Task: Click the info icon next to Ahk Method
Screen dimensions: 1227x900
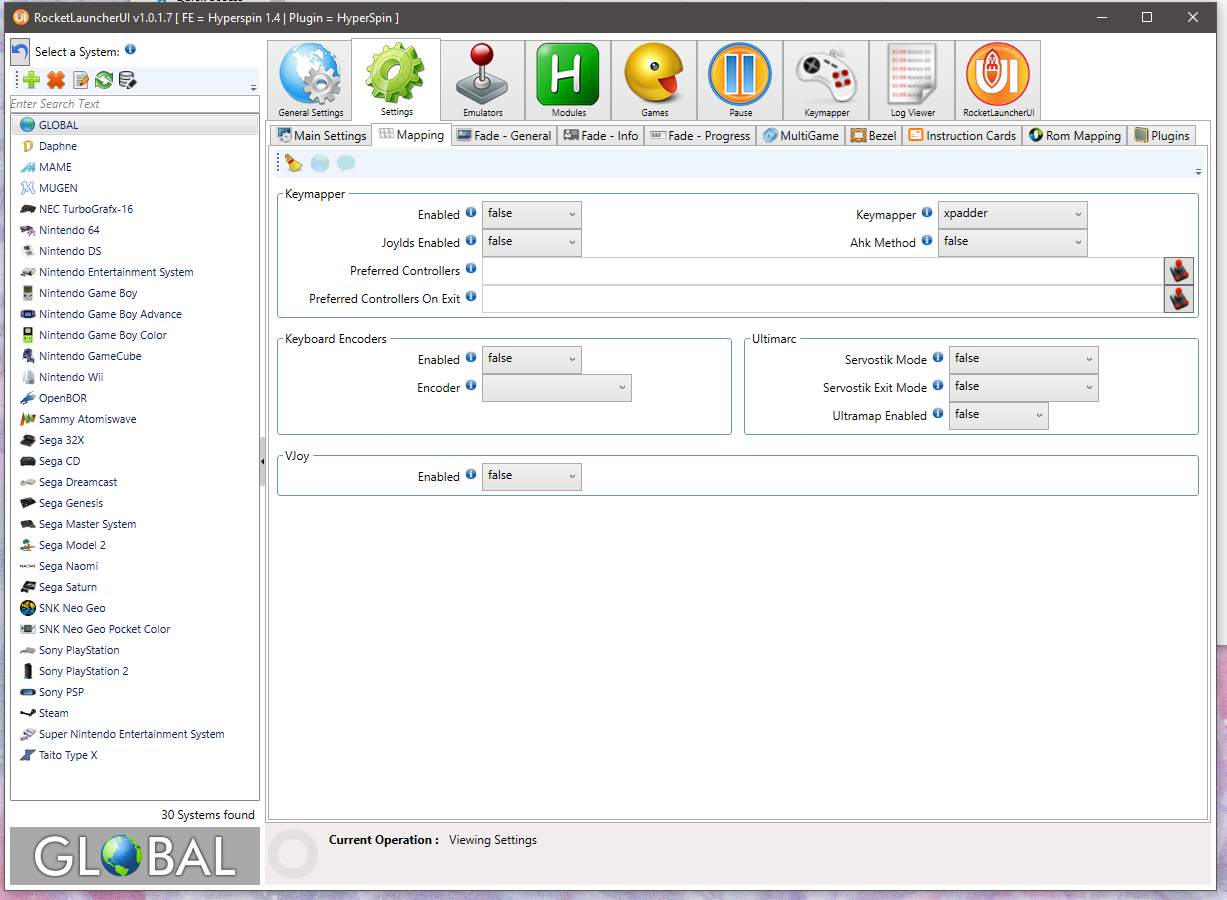Action: pos(927,241)
